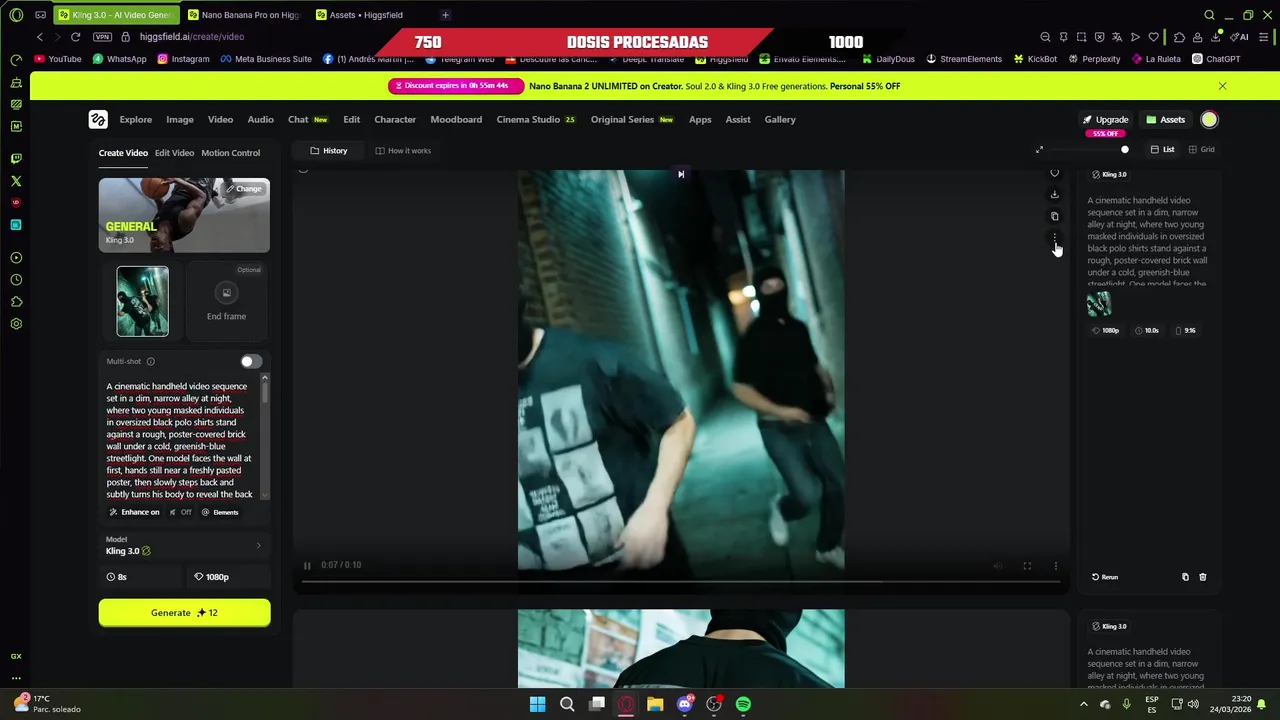Screen dimensions: 1280x720
Task: Open Twitch from the Opera sidebar
Action: (16, 158)
